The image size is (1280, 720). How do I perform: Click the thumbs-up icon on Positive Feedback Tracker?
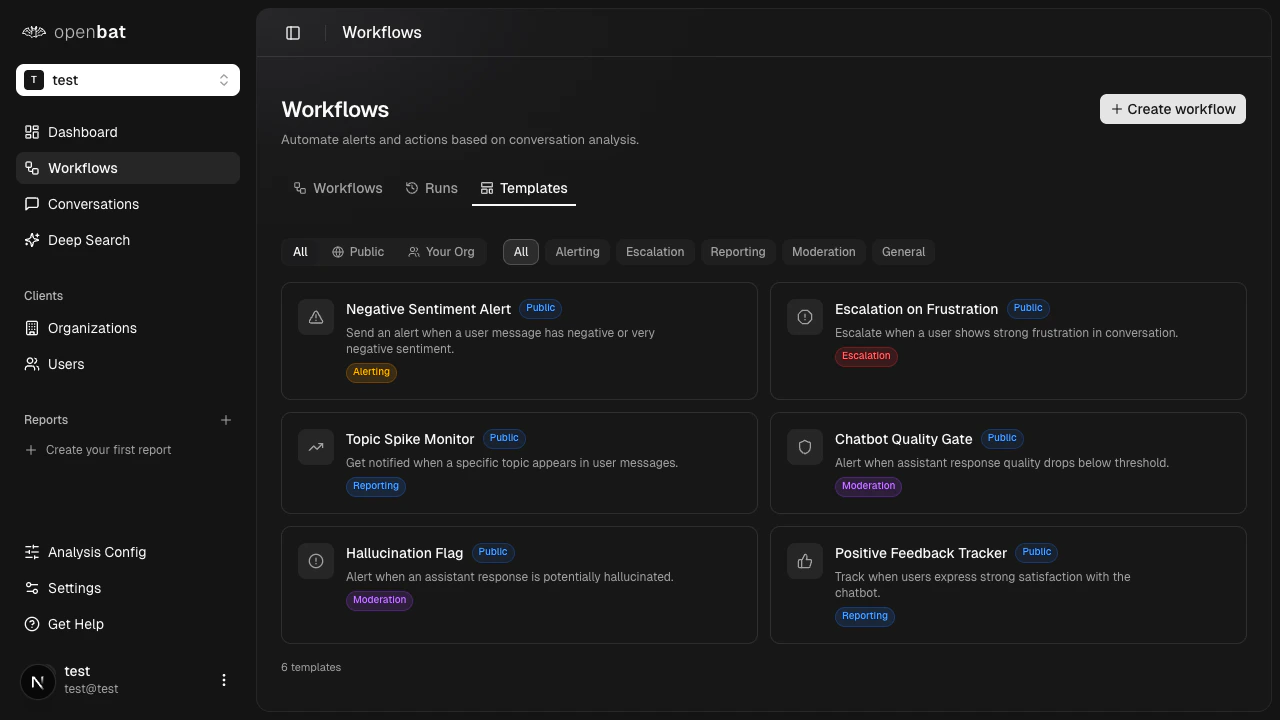[805, 561]
